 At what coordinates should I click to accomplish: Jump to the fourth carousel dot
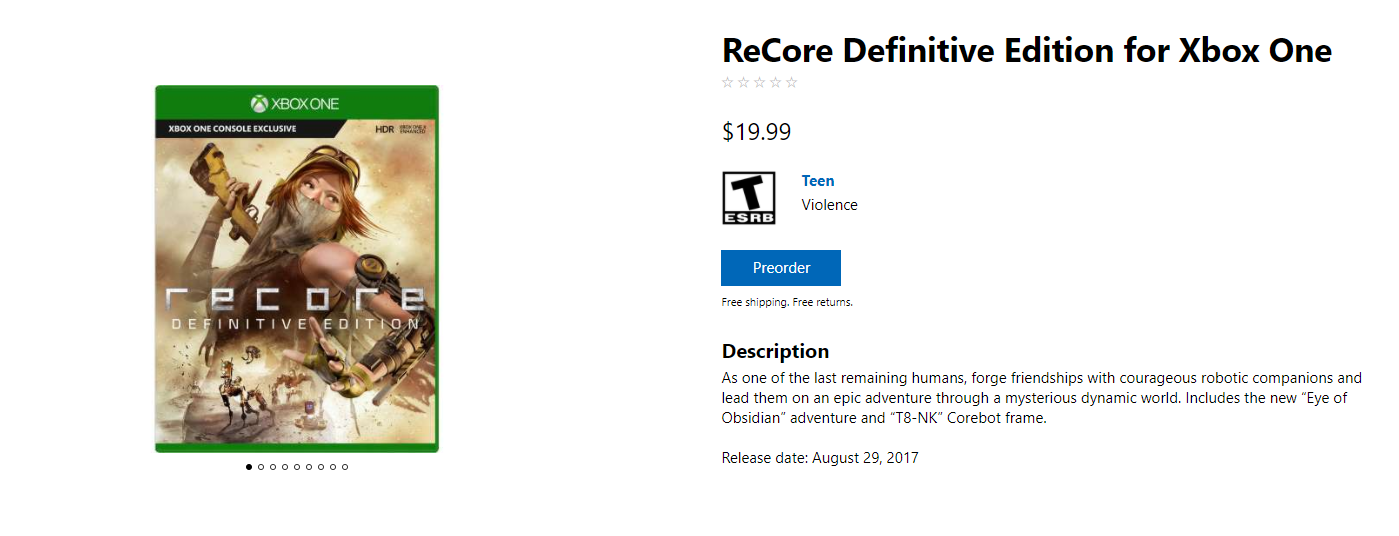click(285, 467)
